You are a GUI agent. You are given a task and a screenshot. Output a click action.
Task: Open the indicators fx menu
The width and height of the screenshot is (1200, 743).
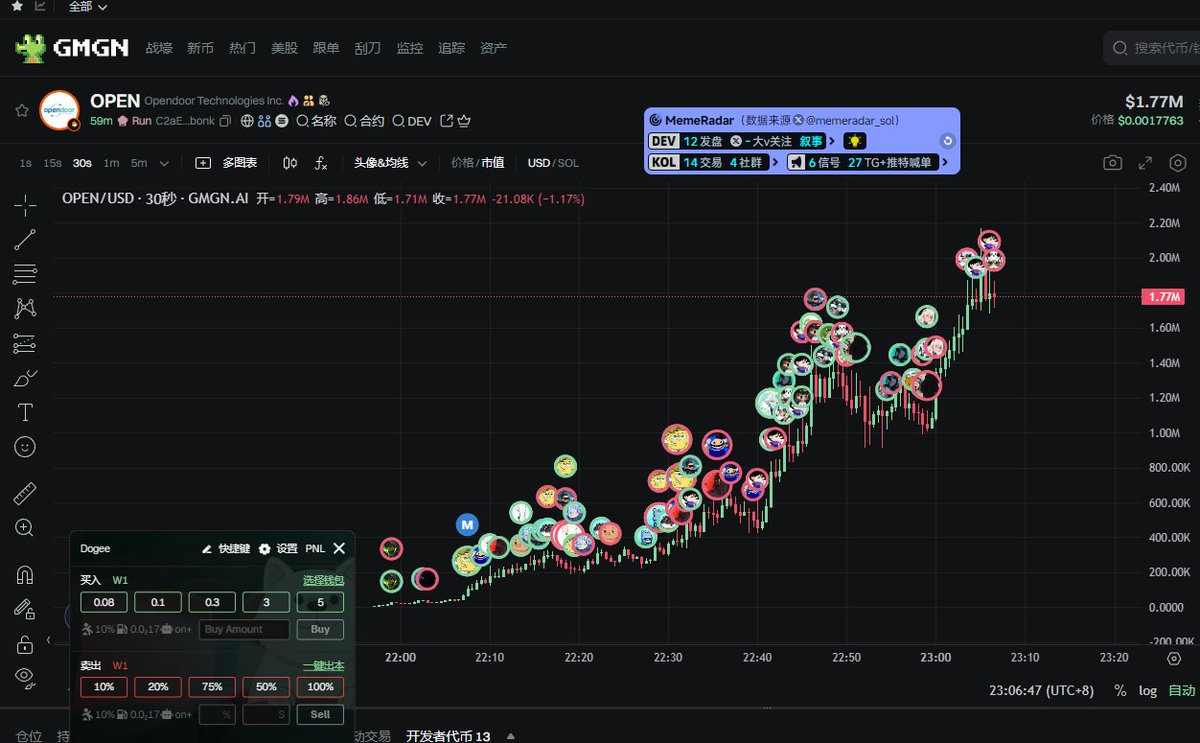click(x=321, y=163)
